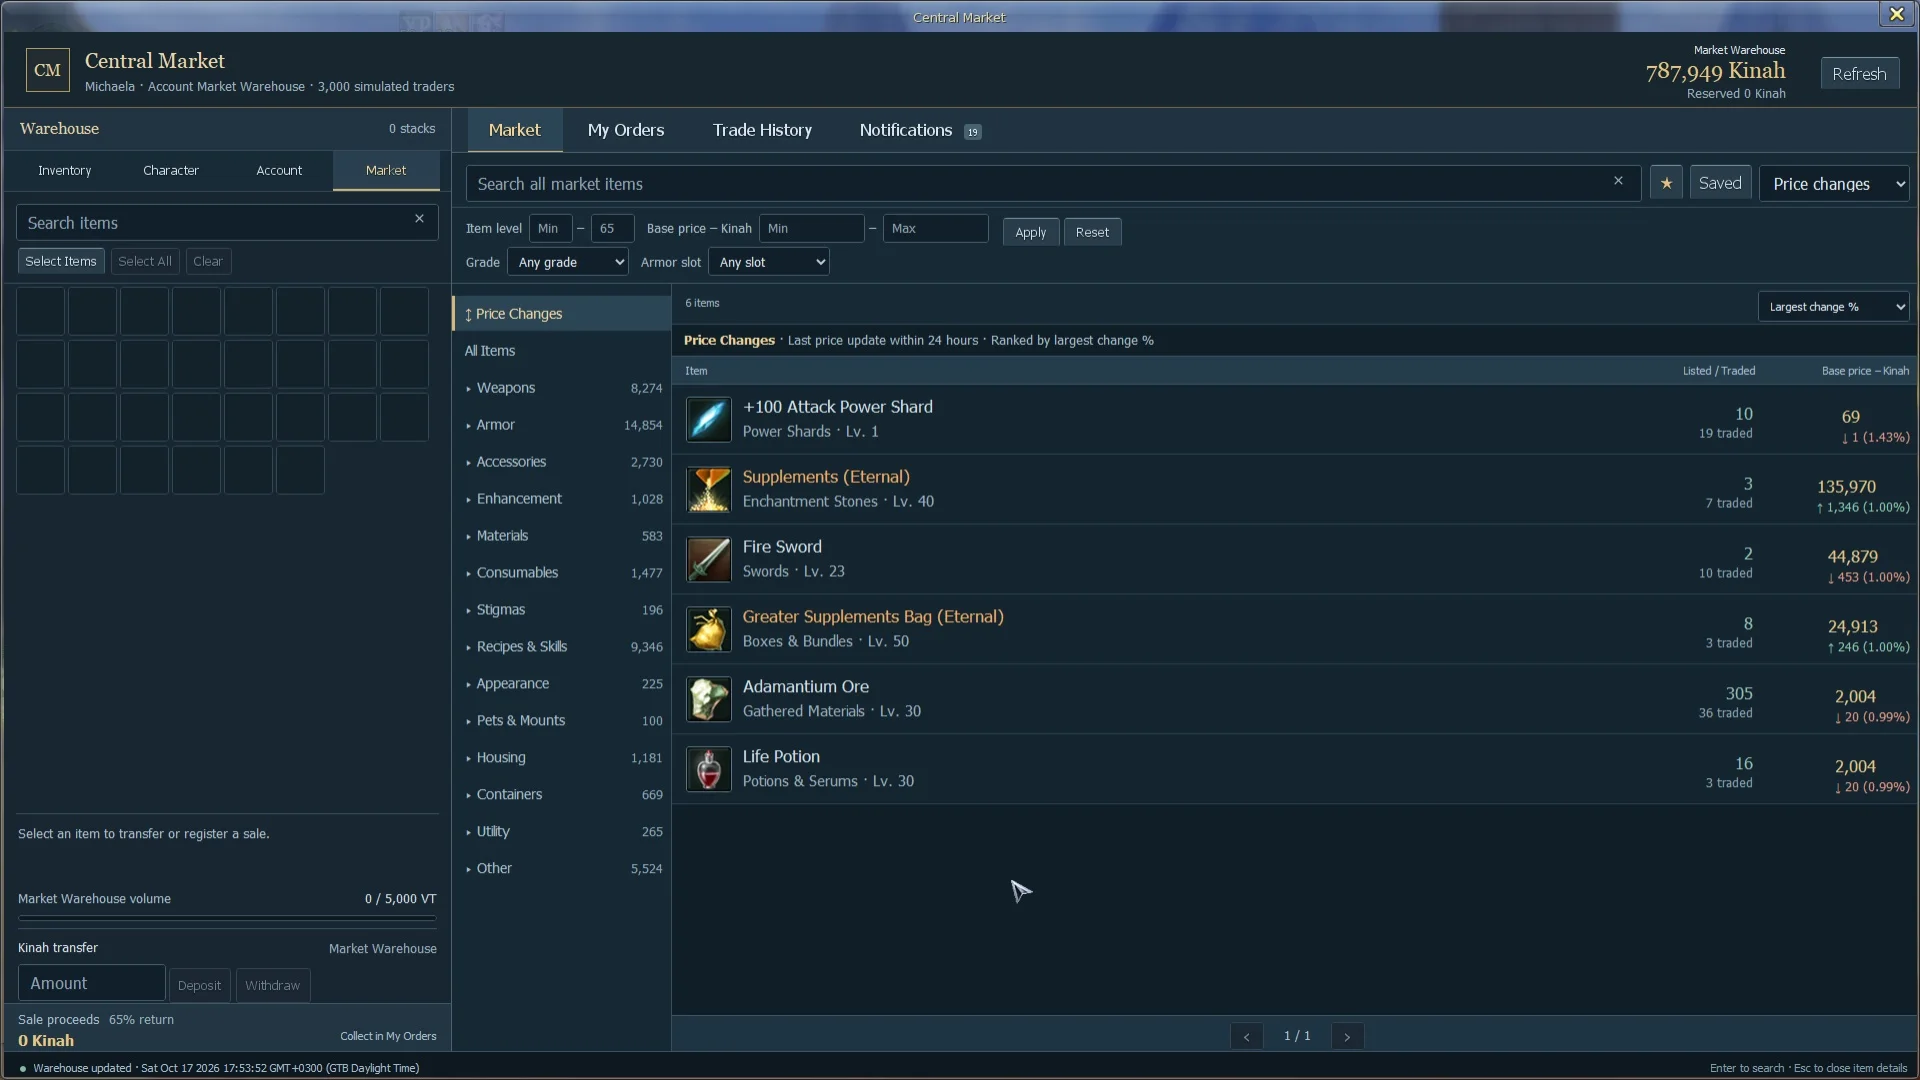Viewport: 1920px width, 1080px height.
Task: Switch to the Inventory warehouse tab
Action: (65, 170)
